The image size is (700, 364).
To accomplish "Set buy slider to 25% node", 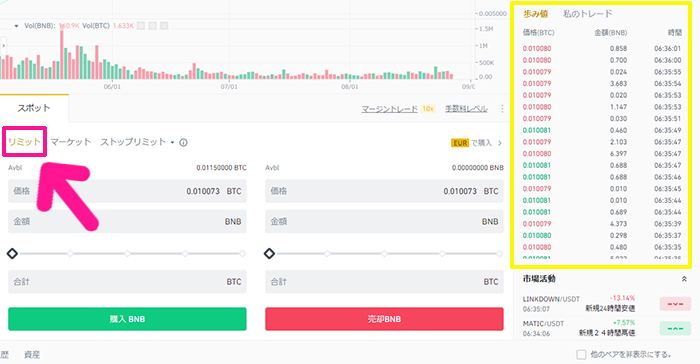I will [x=70, y=254].
